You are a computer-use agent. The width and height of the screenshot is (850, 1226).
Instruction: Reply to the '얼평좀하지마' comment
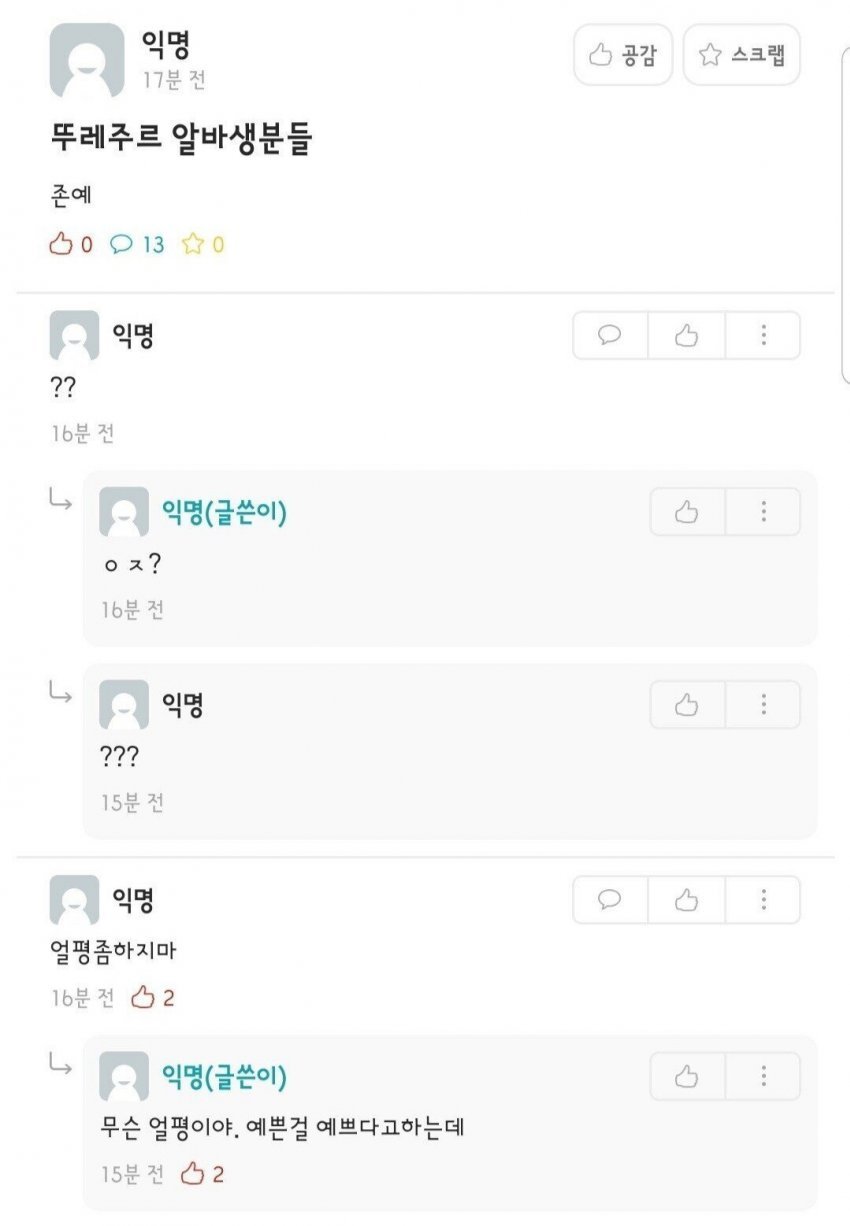610,900
